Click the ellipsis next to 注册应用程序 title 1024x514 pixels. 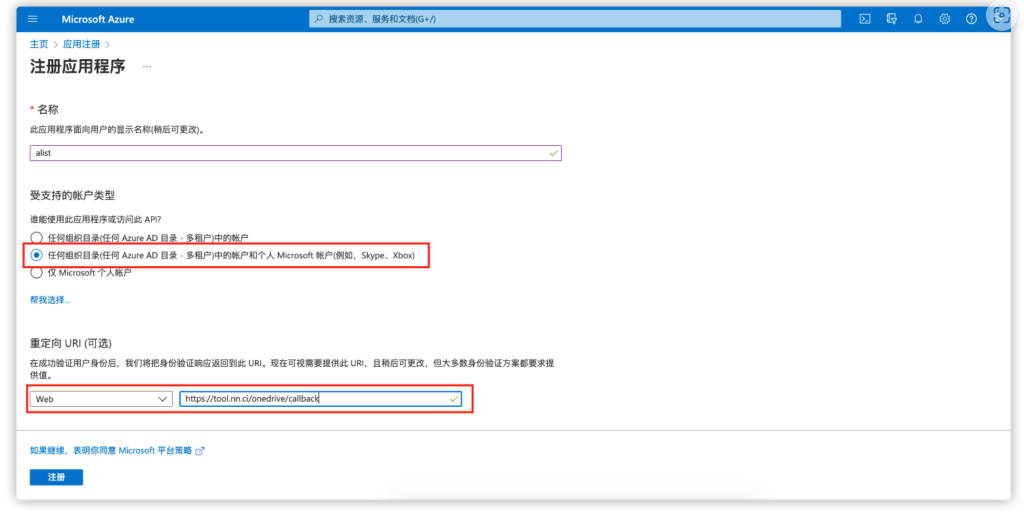(x=146, y=66)
